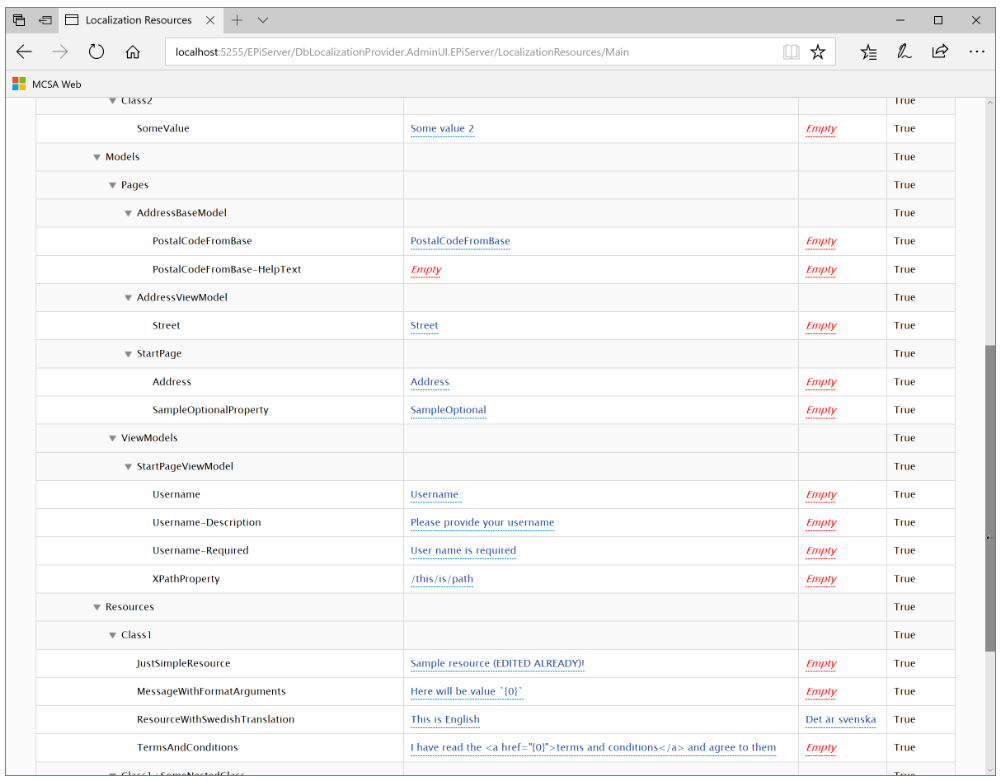1007x782 pixels.
Task: Select the ResourceWithSwedishTranslation key
Action: pos(215,720)
